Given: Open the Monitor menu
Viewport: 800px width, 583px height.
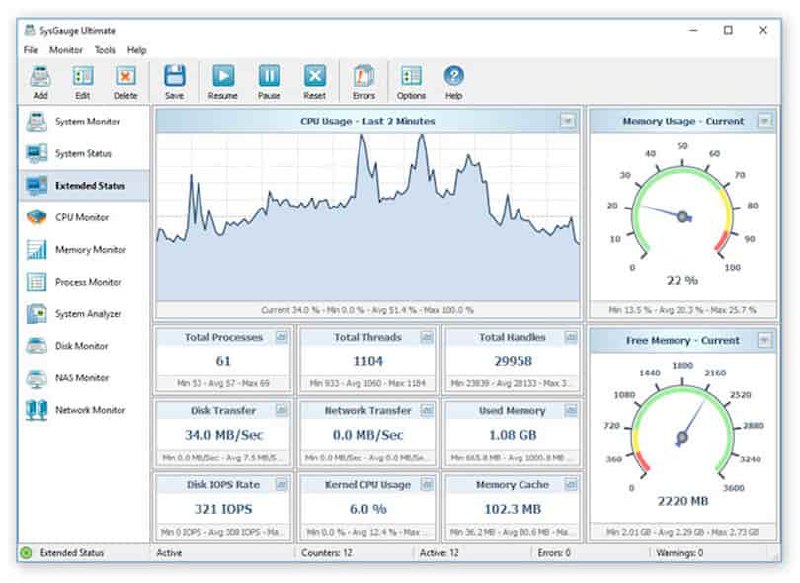Looking at the screenshot, I should (66, 50).
